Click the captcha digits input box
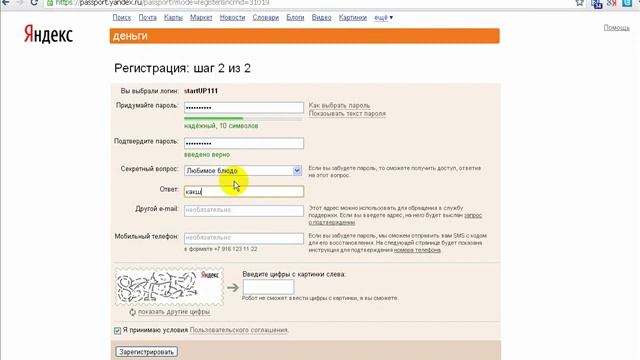 268,287
